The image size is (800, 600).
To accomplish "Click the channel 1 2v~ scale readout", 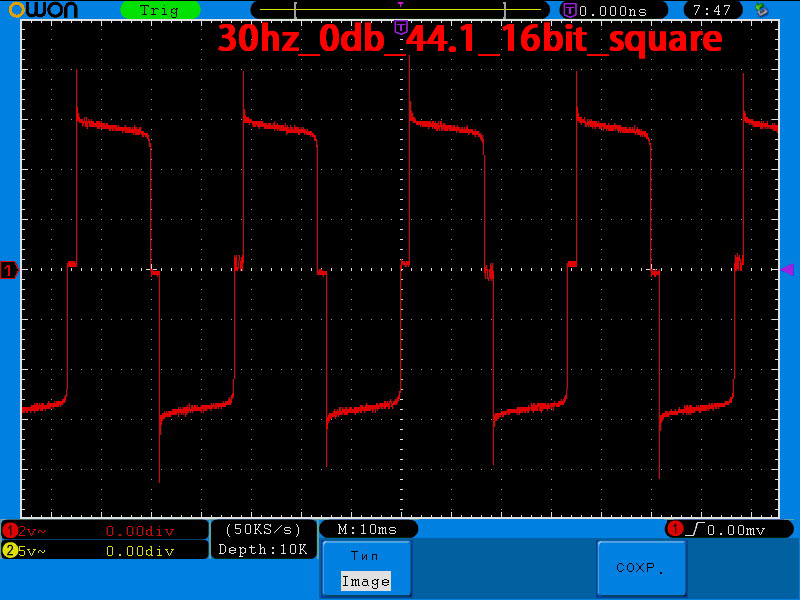I will (x=32, y=531).
